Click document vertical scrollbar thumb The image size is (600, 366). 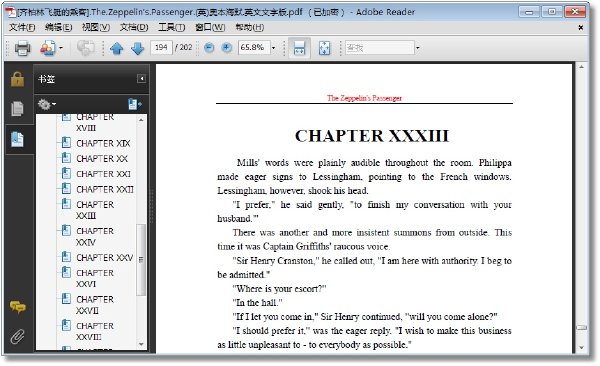coord(582,327)
